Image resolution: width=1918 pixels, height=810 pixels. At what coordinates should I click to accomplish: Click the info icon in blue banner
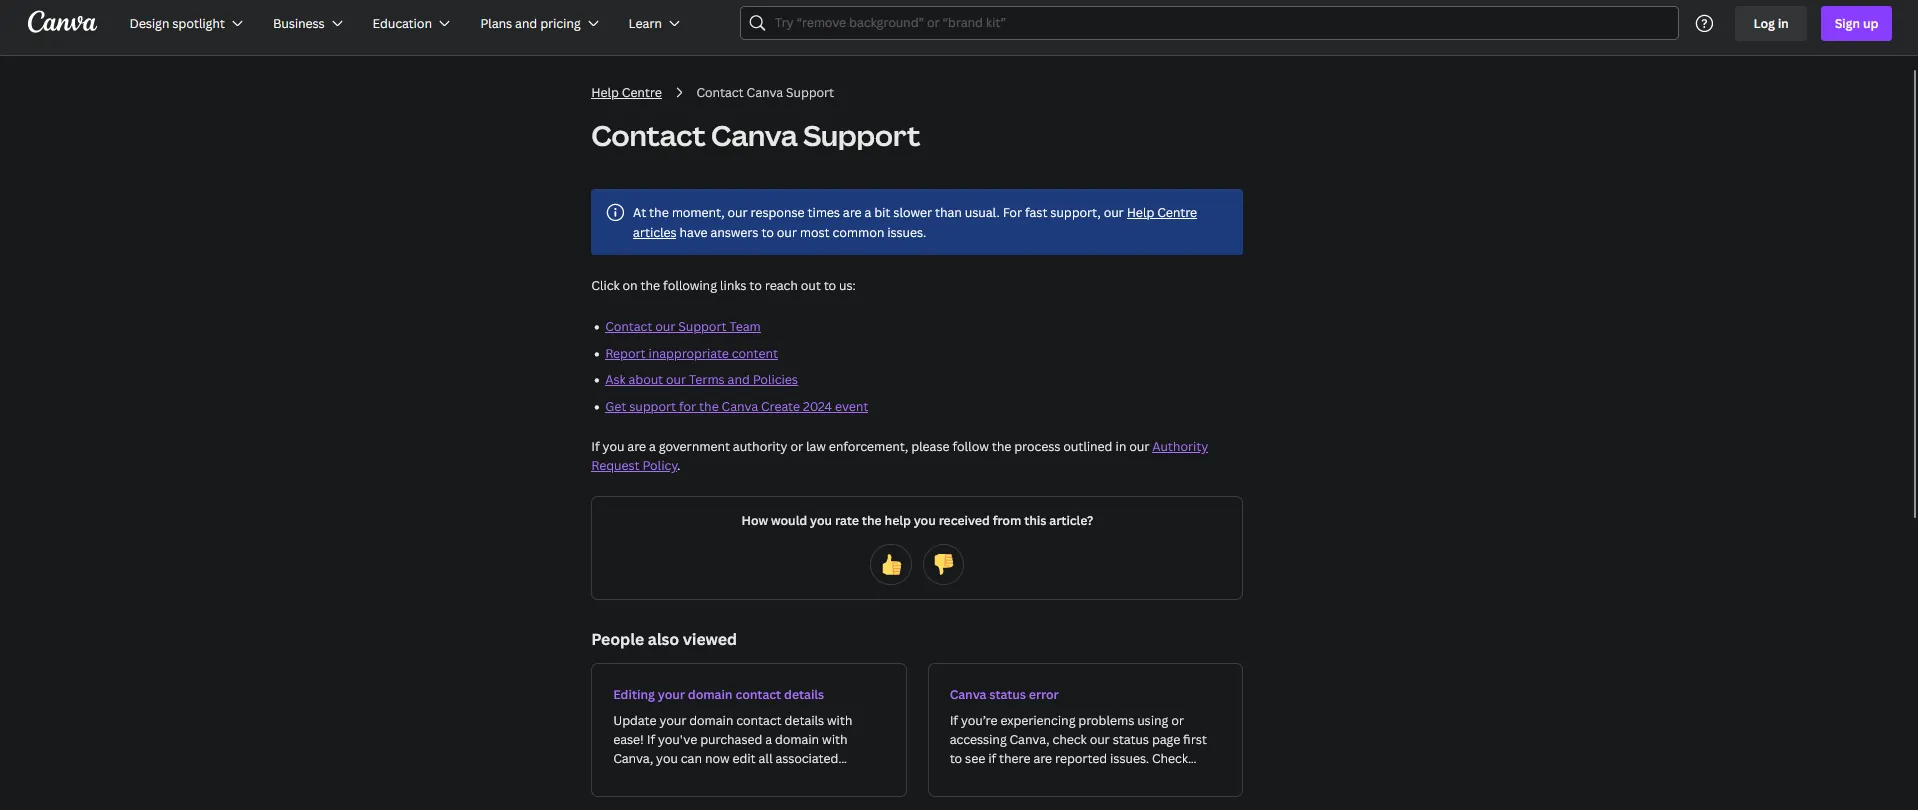(615, 213)
